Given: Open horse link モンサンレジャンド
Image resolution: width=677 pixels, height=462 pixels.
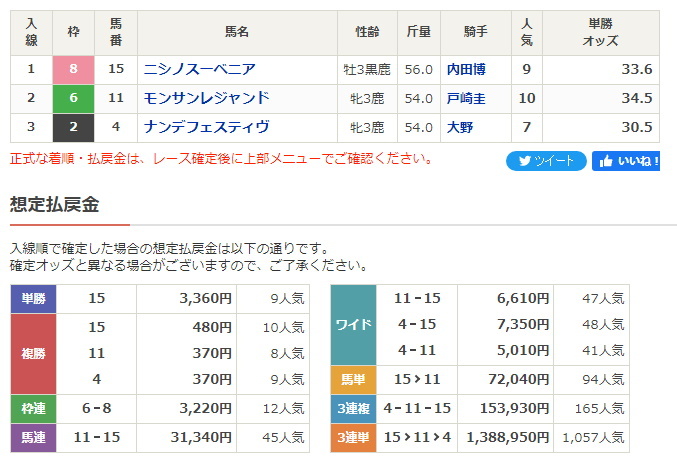Looking at the screenshot, I should tap(206, 98).
